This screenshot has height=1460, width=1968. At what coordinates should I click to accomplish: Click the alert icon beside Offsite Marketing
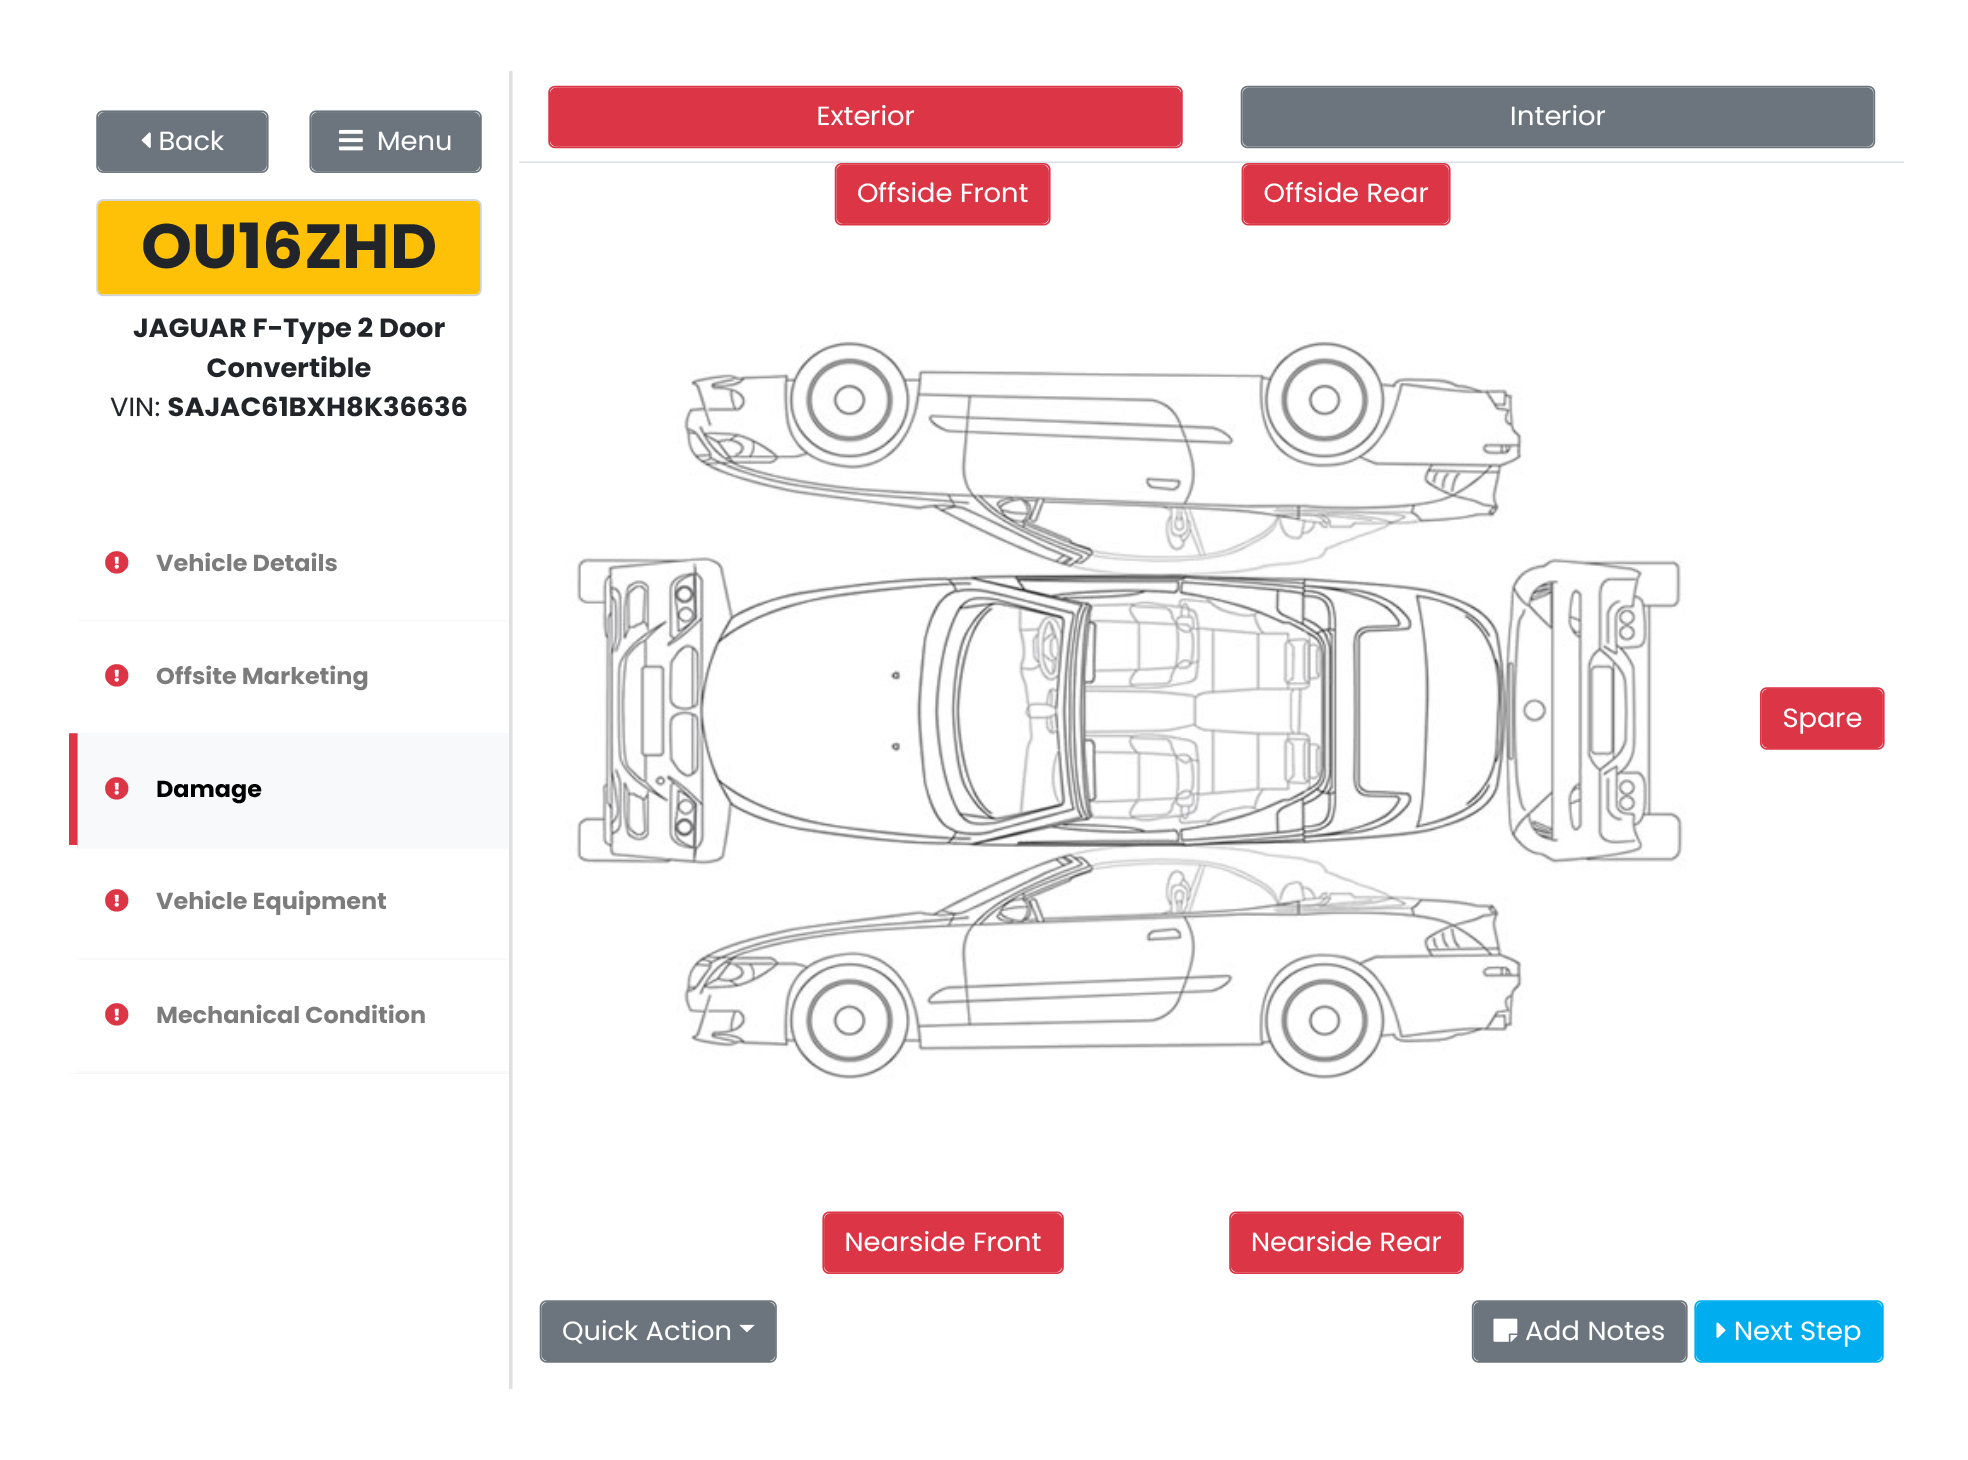(117, 676)
